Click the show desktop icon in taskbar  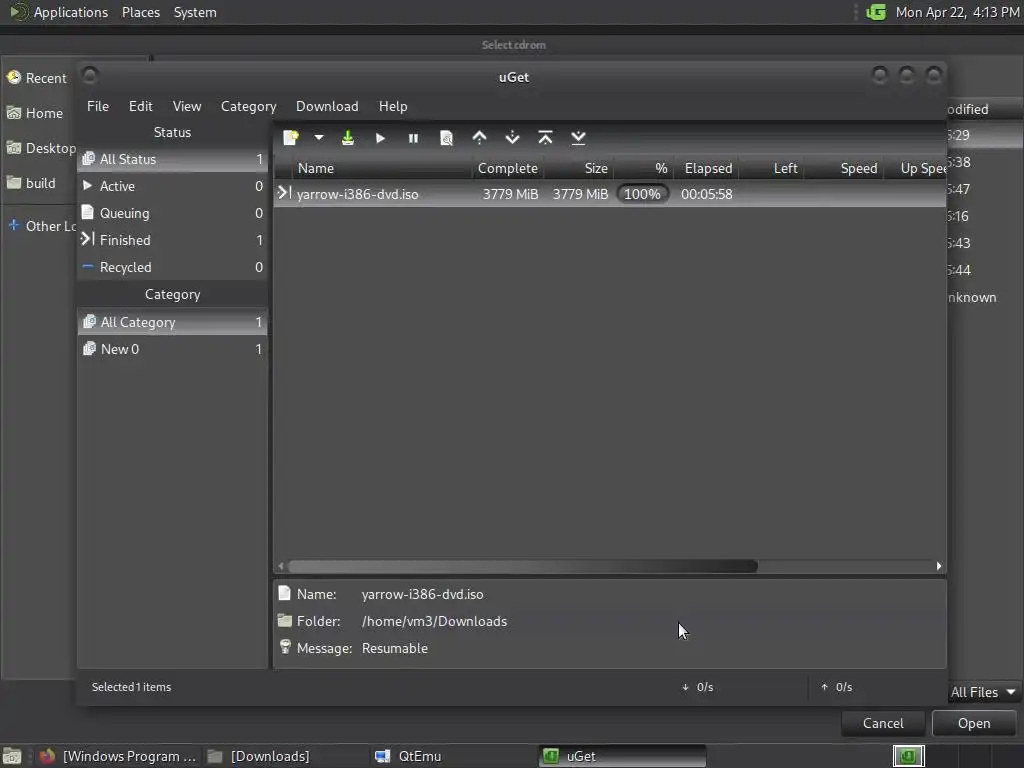point(12,756)
